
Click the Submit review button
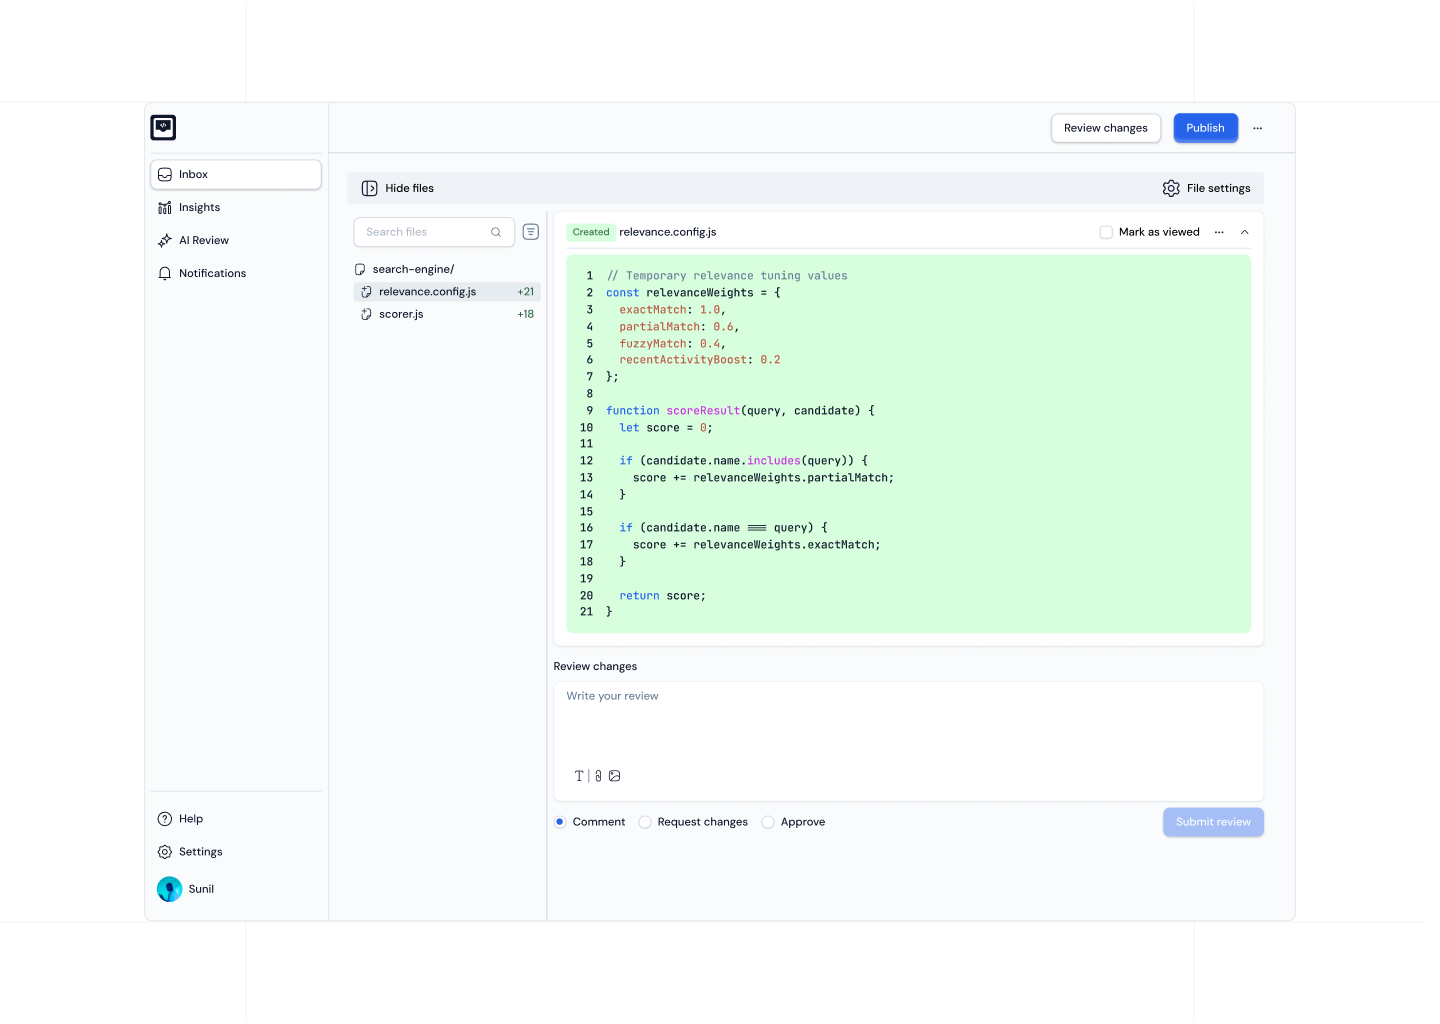(1213, 822)
